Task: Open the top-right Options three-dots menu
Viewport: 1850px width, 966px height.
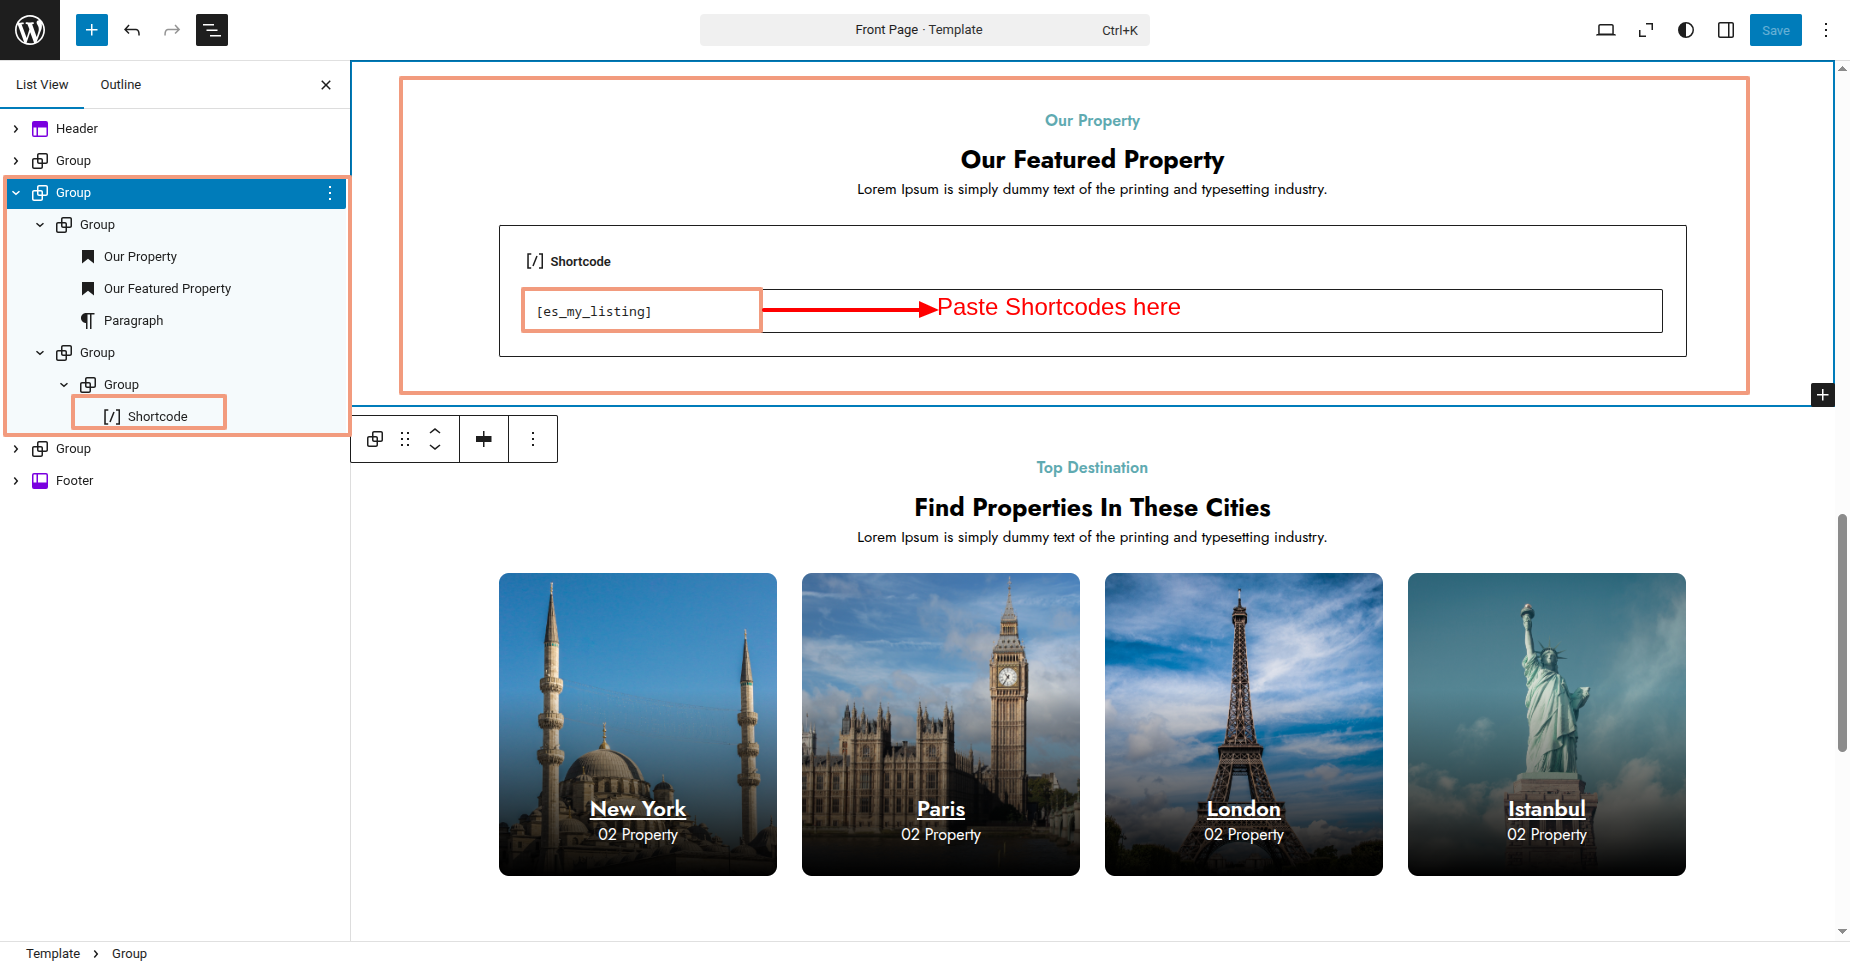Action: coord(1826,30)
